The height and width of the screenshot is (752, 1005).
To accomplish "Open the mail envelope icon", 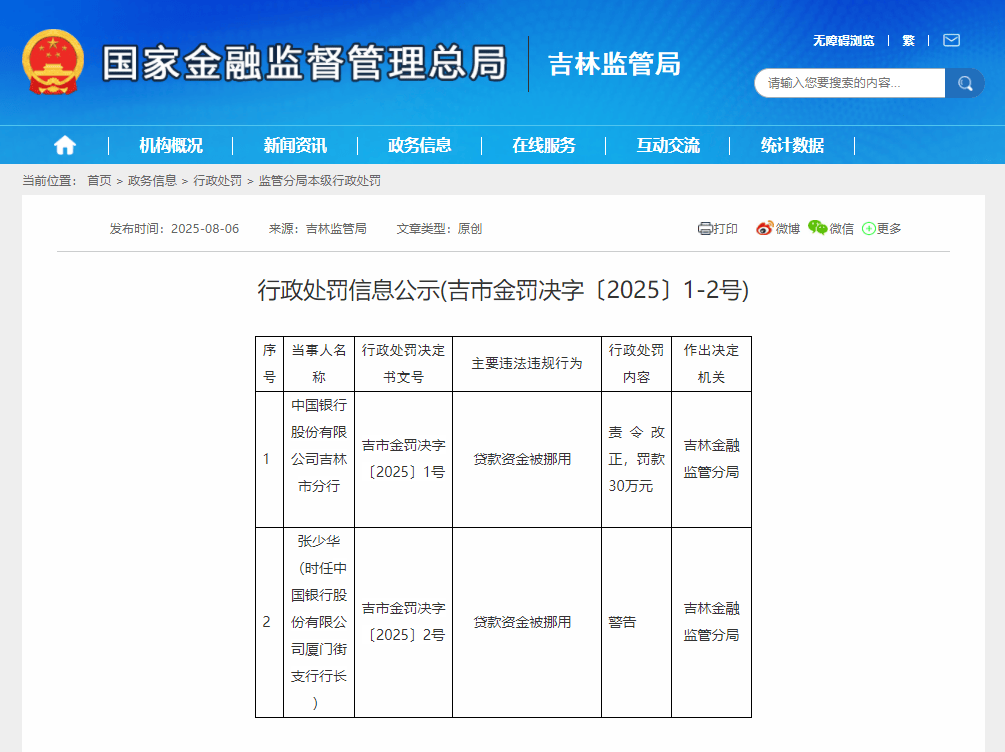I will click(x=951, y=40).
